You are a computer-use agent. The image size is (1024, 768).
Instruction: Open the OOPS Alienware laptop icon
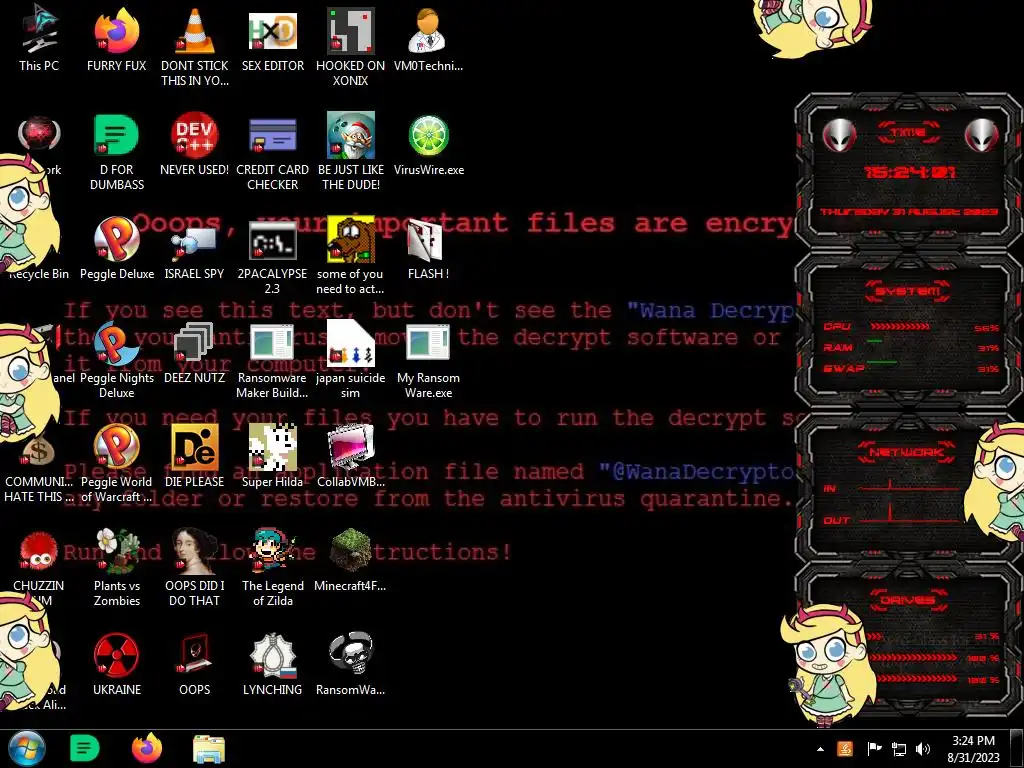click(195, 664)
